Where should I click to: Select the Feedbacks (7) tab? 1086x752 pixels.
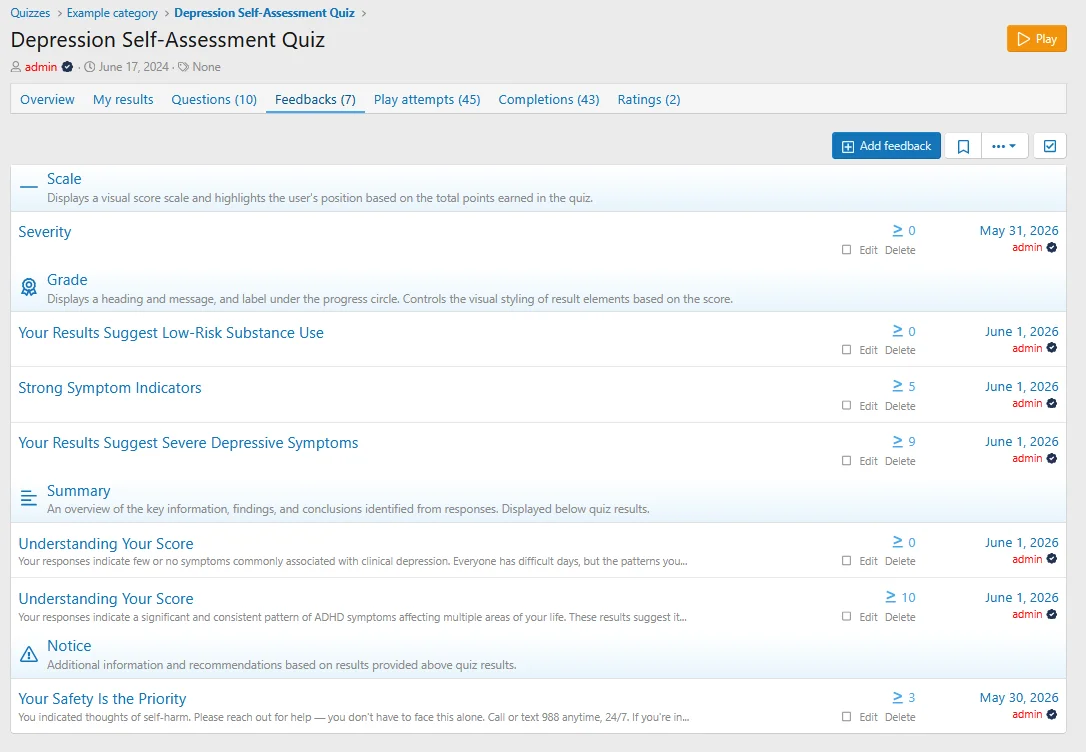pyautogui.click(x=315, y=100)
